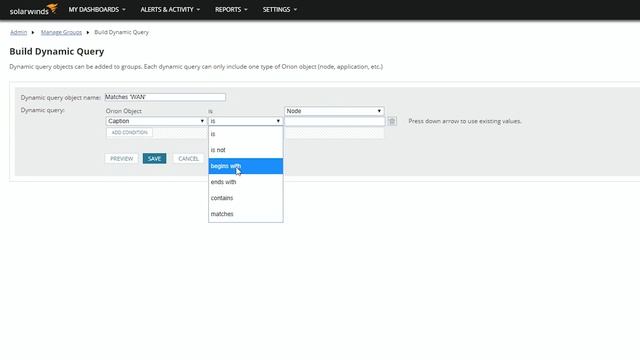Open the My Dashboards menu

point(97,9)
